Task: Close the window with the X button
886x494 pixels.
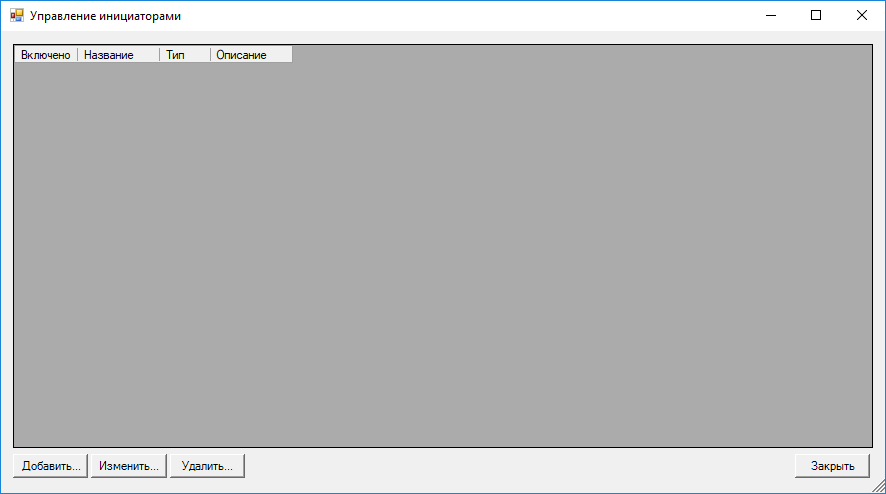Action: (862, 15)
